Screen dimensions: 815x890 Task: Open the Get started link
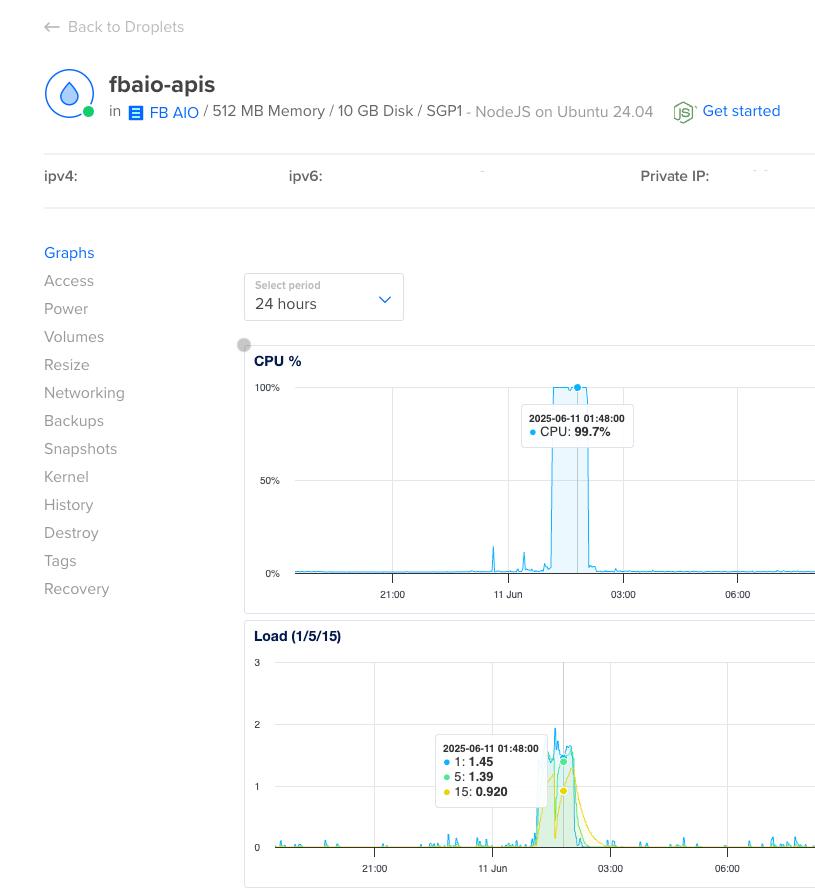[741, 111]
